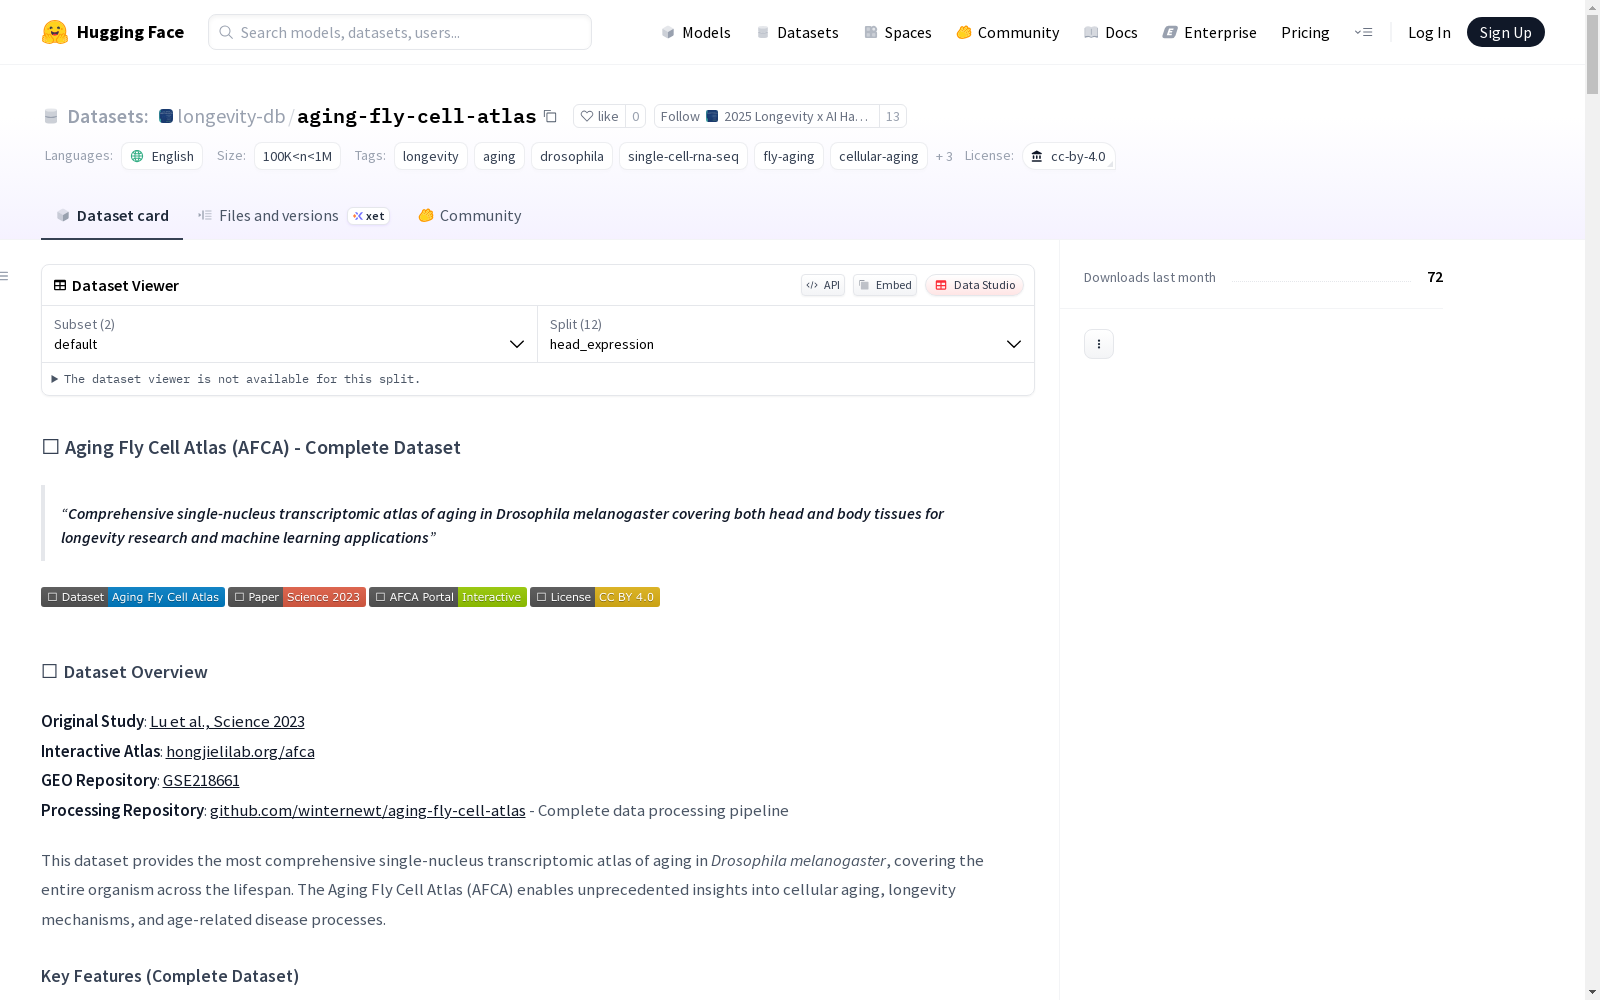Show the +3 more tags
The width and height of the screenshot is (1600, 1000).
click(x=944, y=156)
